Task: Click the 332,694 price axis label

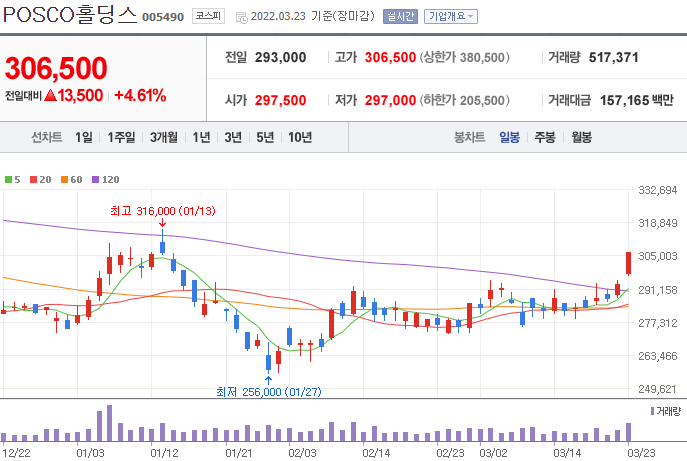Action: tap(658, 190)
